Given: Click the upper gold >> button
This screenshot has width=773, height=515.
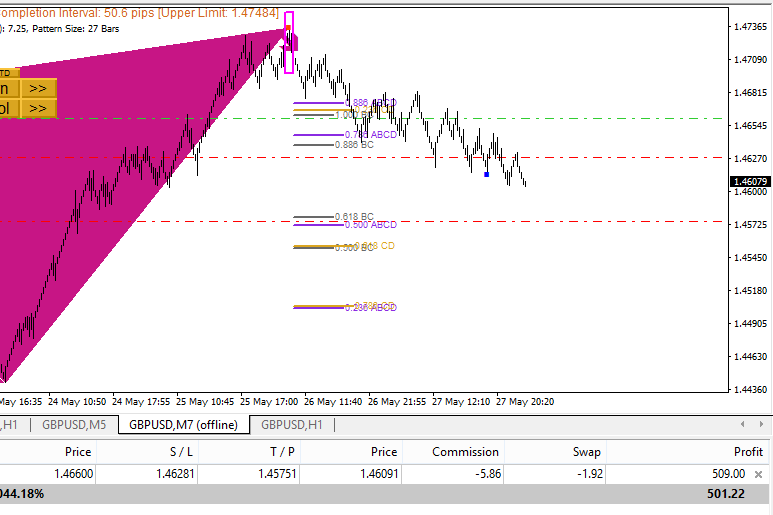Looking at the screenshot, I should [x=38, y=89].
